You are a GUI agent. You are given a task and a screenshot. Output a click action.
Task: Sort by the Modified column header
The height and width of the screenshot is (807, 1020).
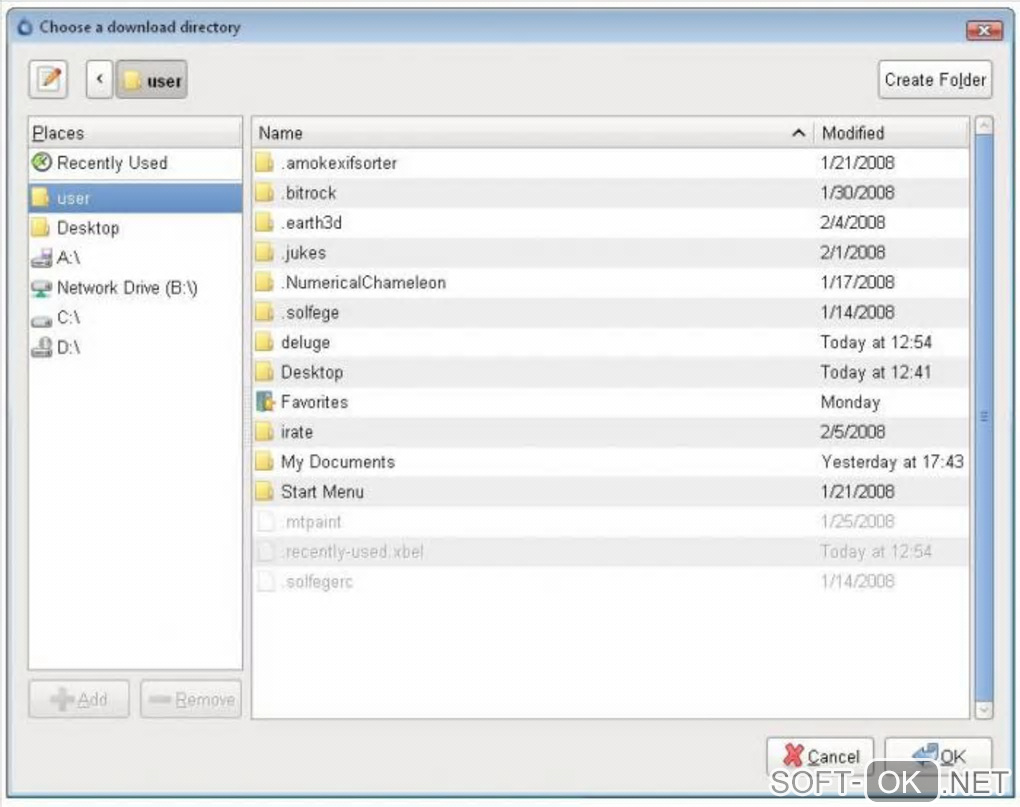[x=891, y=133]
